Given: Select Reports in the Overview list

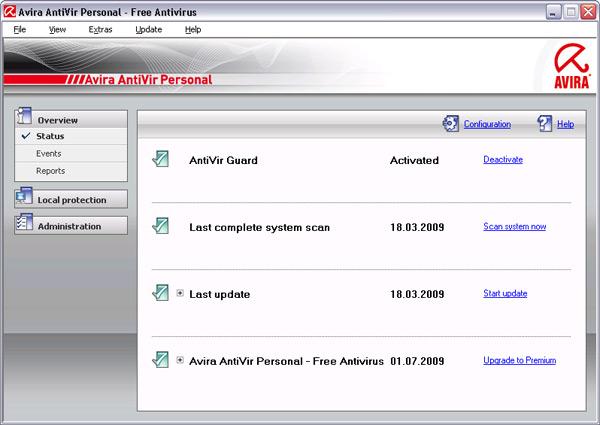Looking at the screenshot, I should pos(50,171).
